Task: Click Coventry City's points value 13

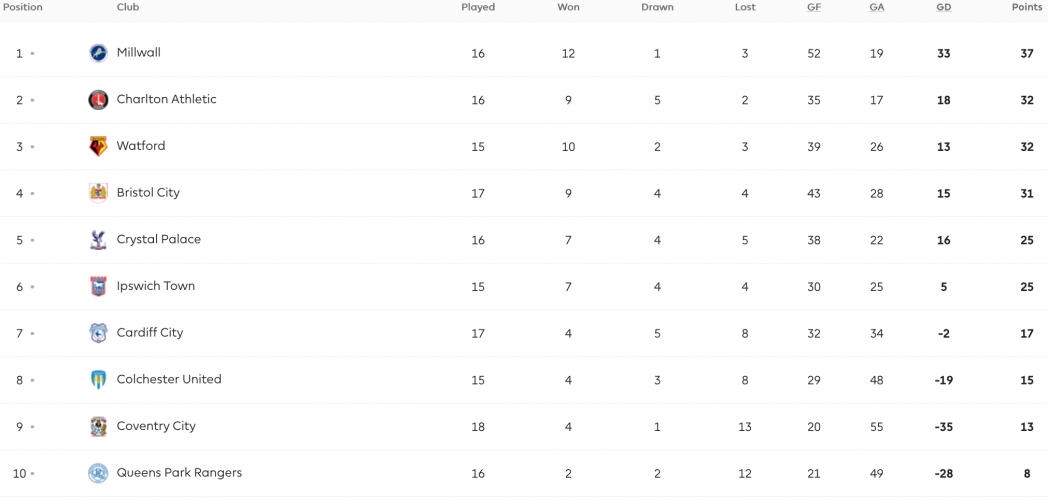Action: [1027, 427]
